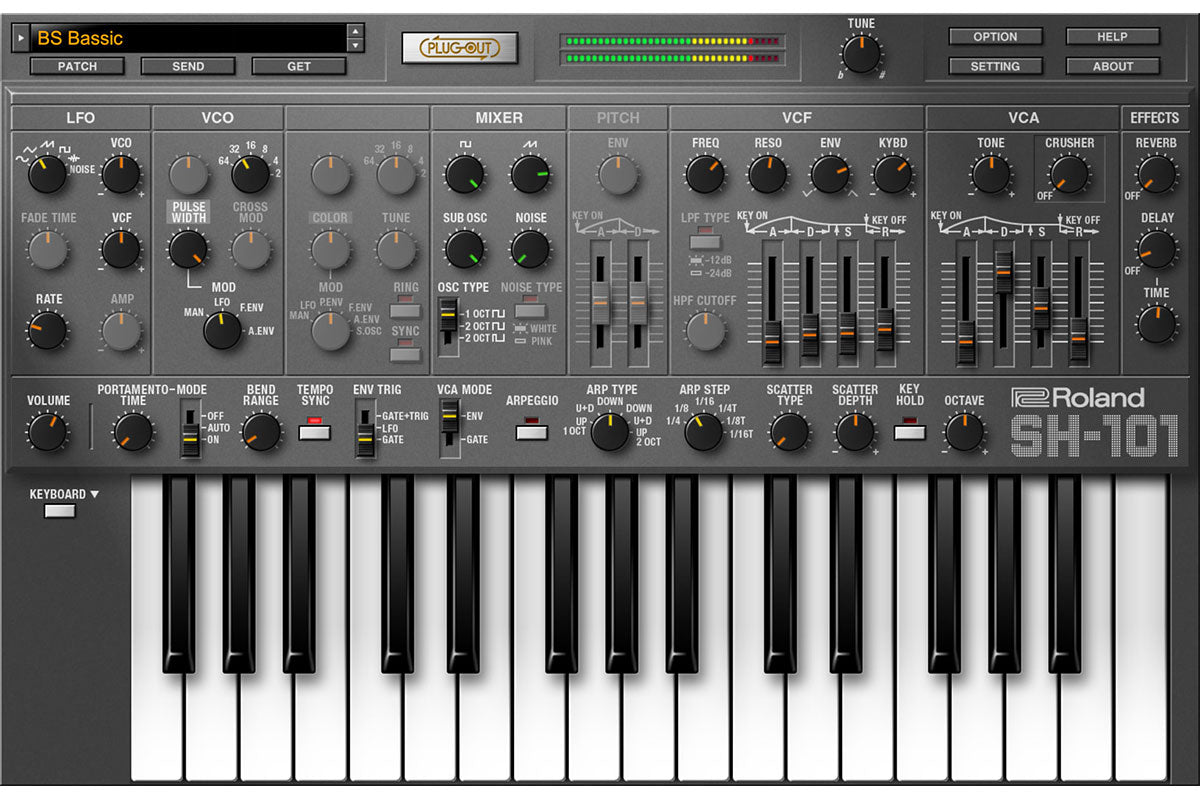Image resolution: width=1200 pixels, height=800 pixels.
Task: Click the REVERB effect knob
Action: pyautogui.click(x=1157, y=174)
